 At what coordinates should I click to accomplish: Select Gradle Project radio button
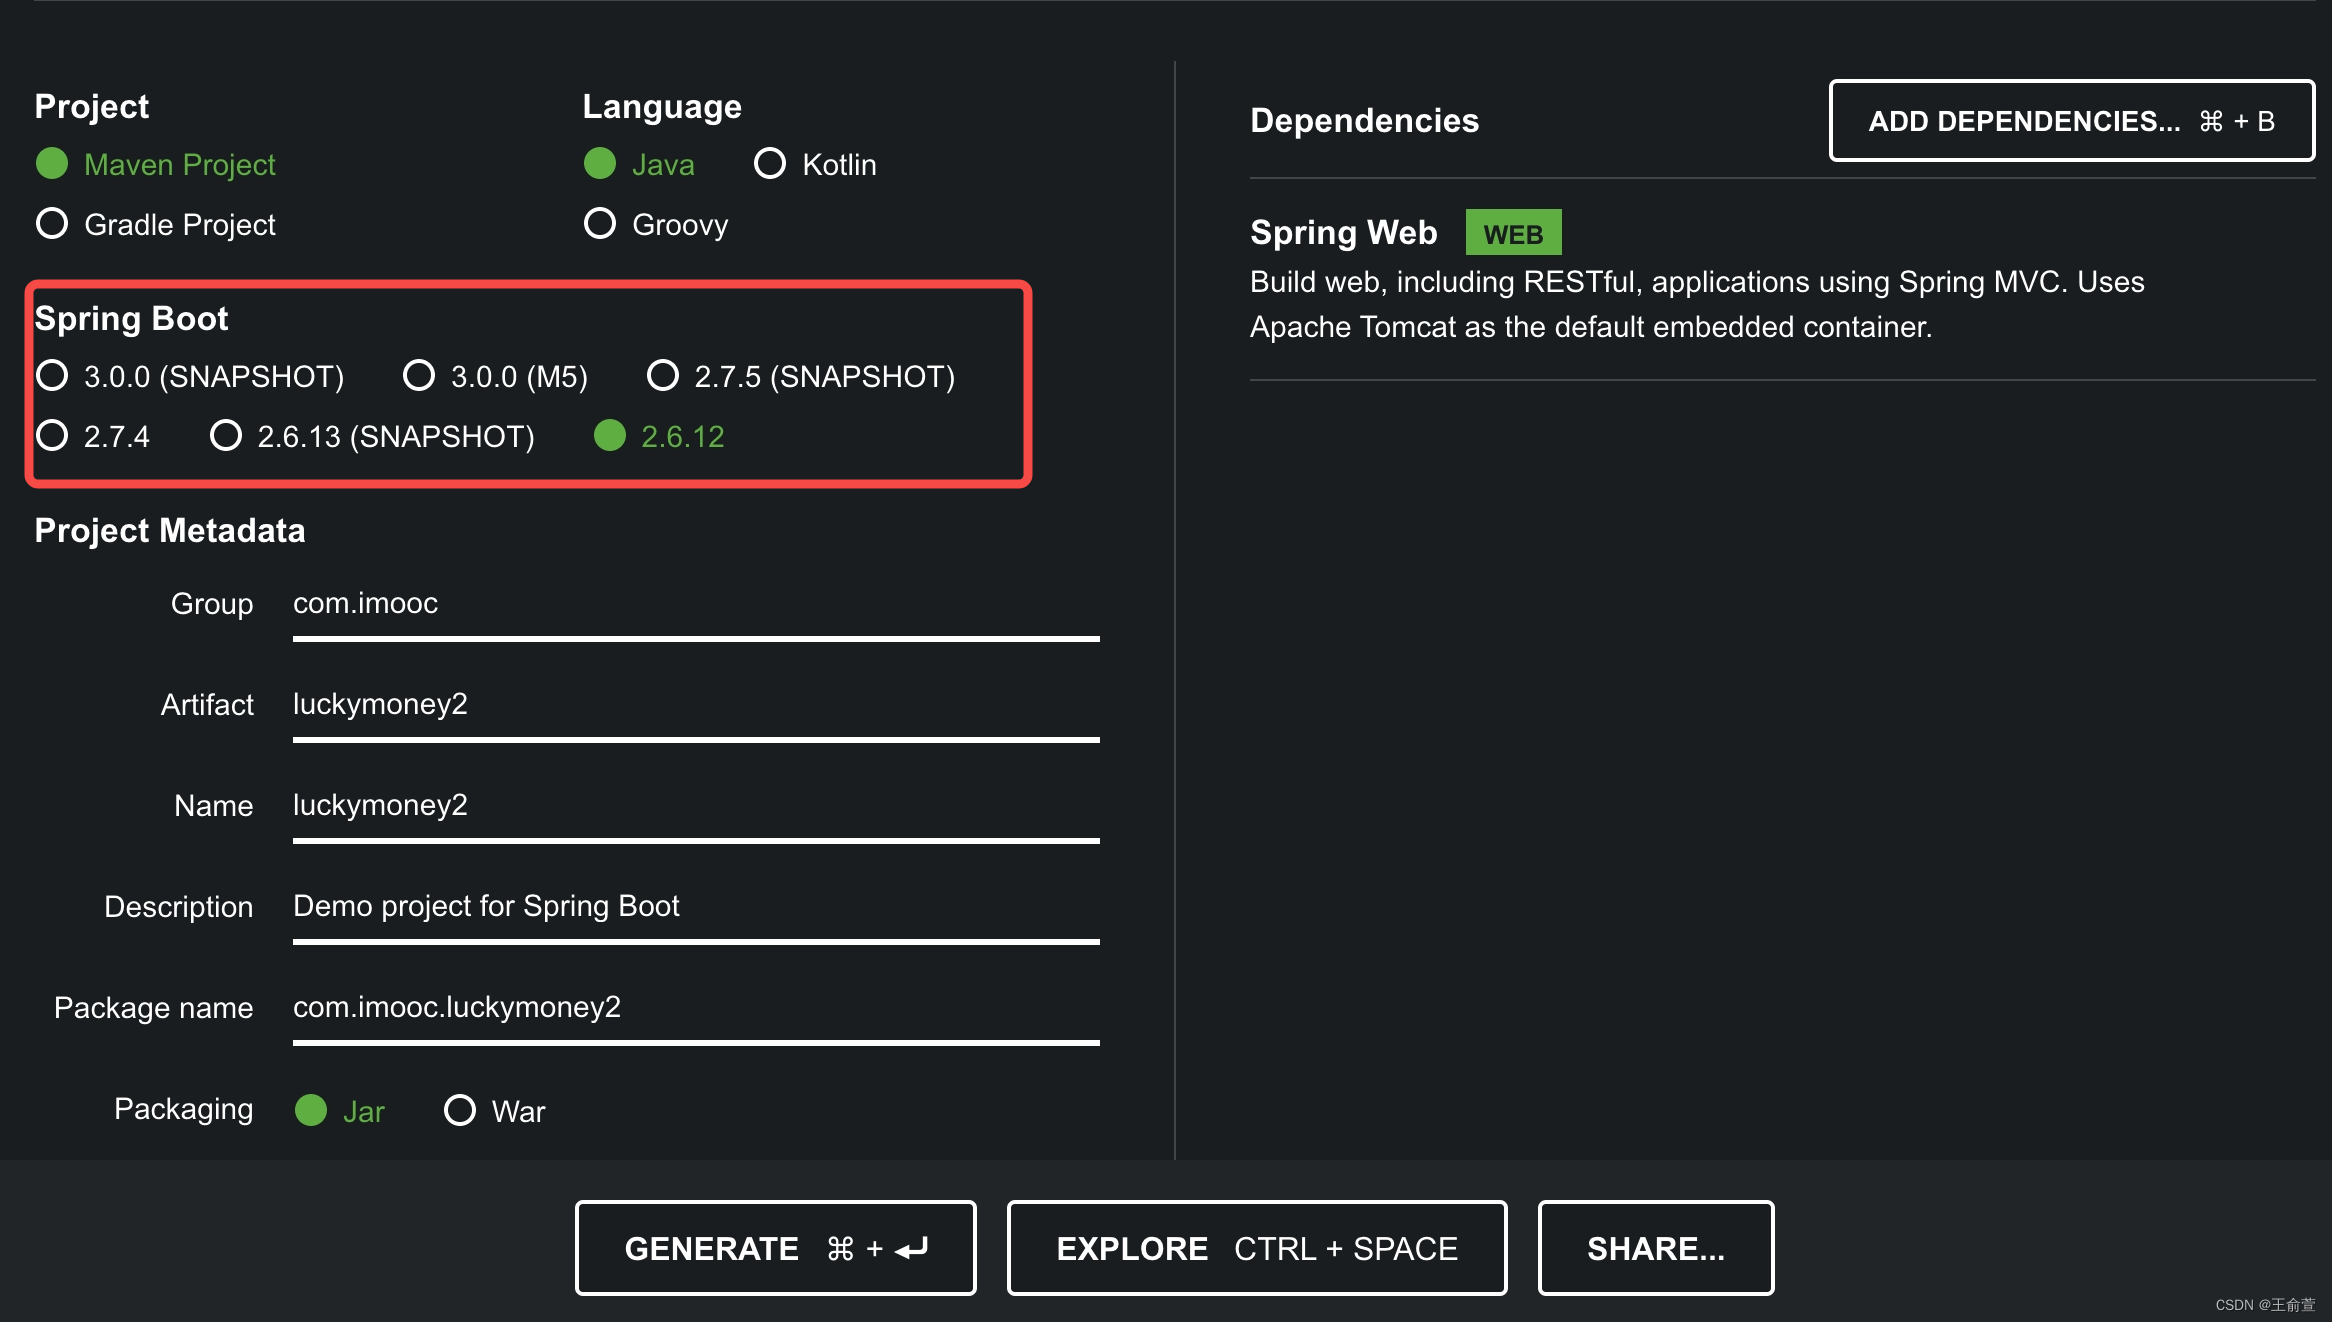(52, 224)
